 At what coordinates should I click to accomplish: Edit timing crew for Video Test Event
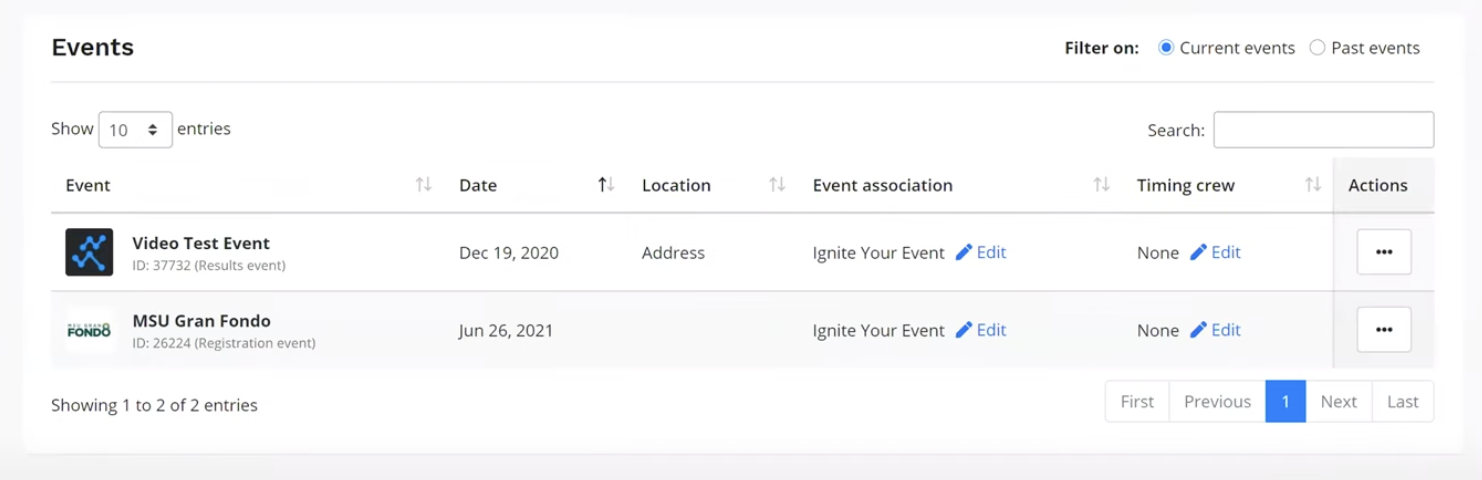1215,252
